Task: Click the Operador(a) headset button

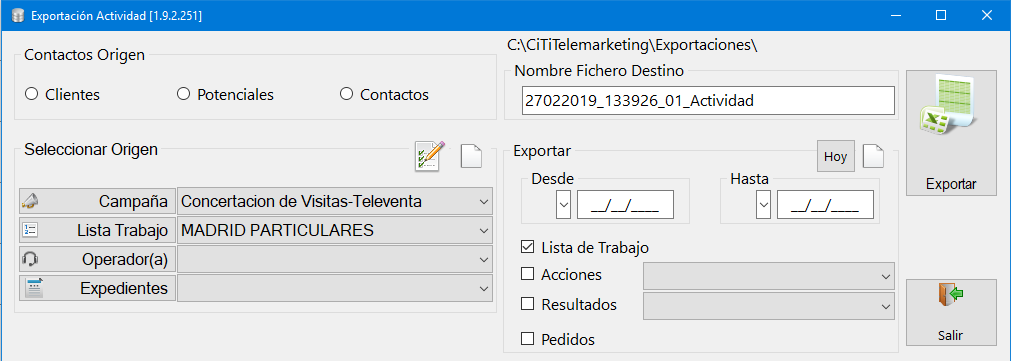Action: [97, 259]
